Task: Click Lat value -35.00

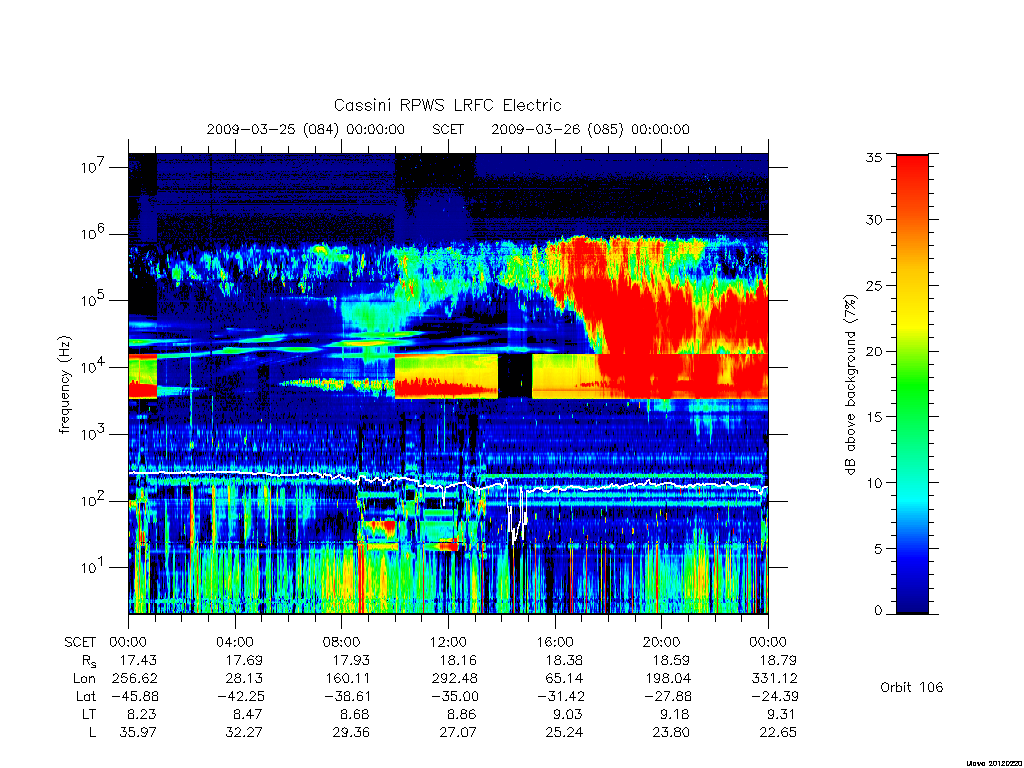Action: [455, 697]
